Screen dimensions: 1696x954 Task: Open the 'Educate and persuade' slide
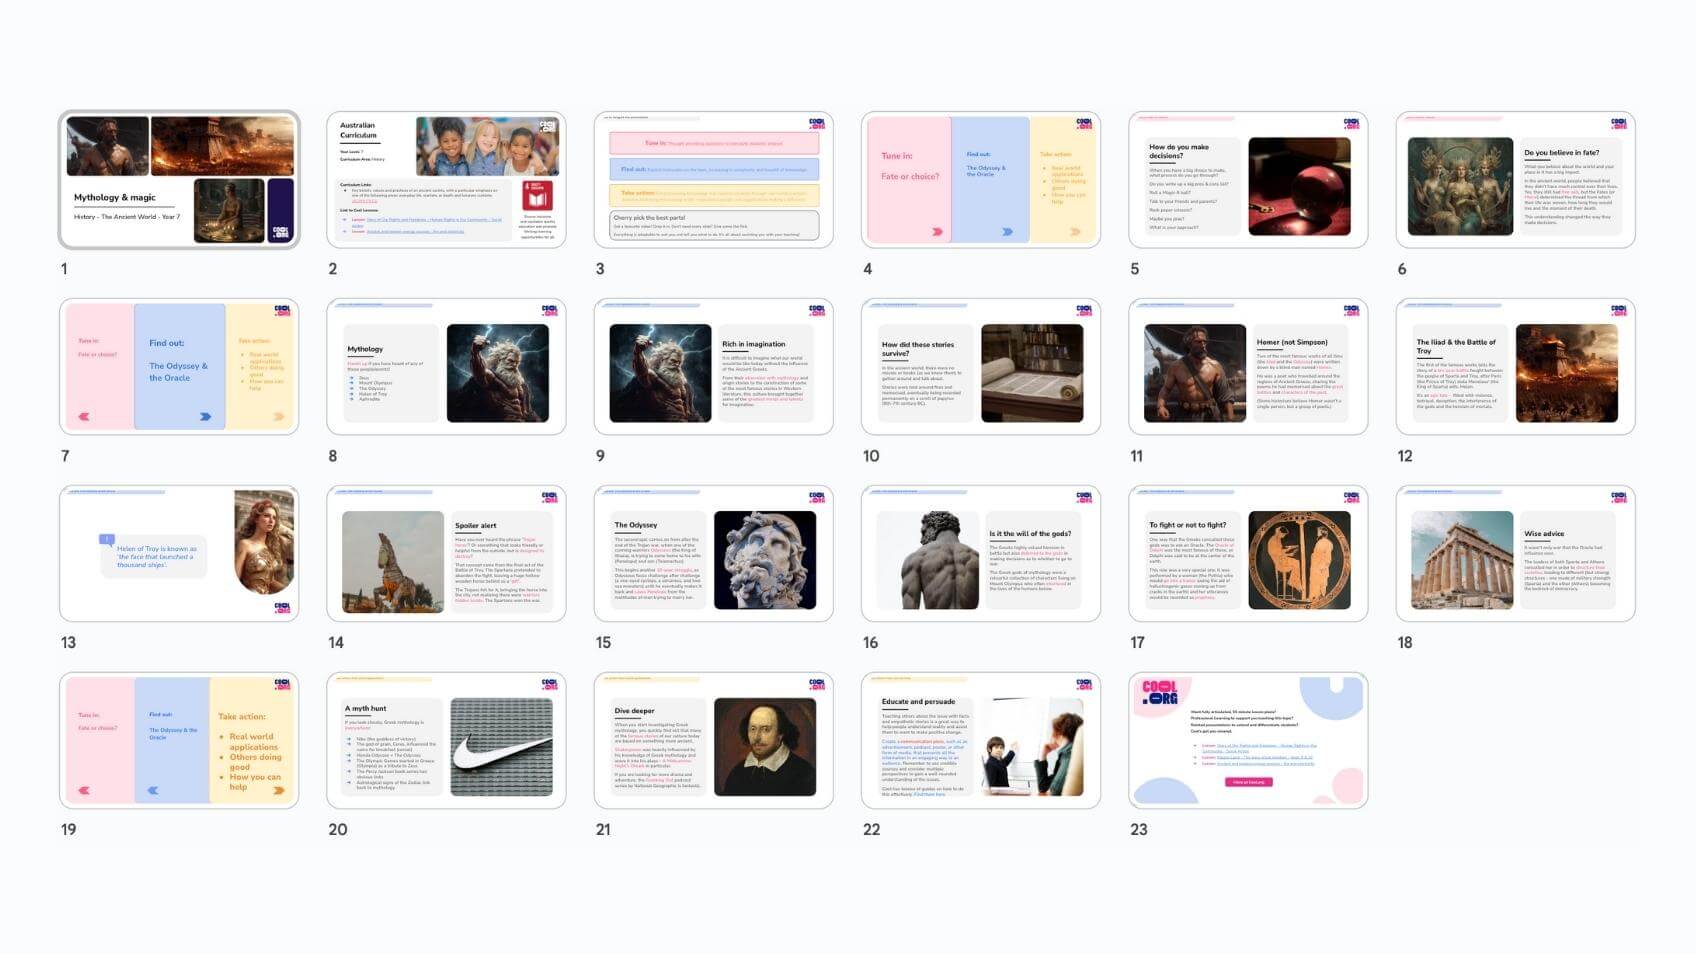pyautogui.click(x=980, y=741)
